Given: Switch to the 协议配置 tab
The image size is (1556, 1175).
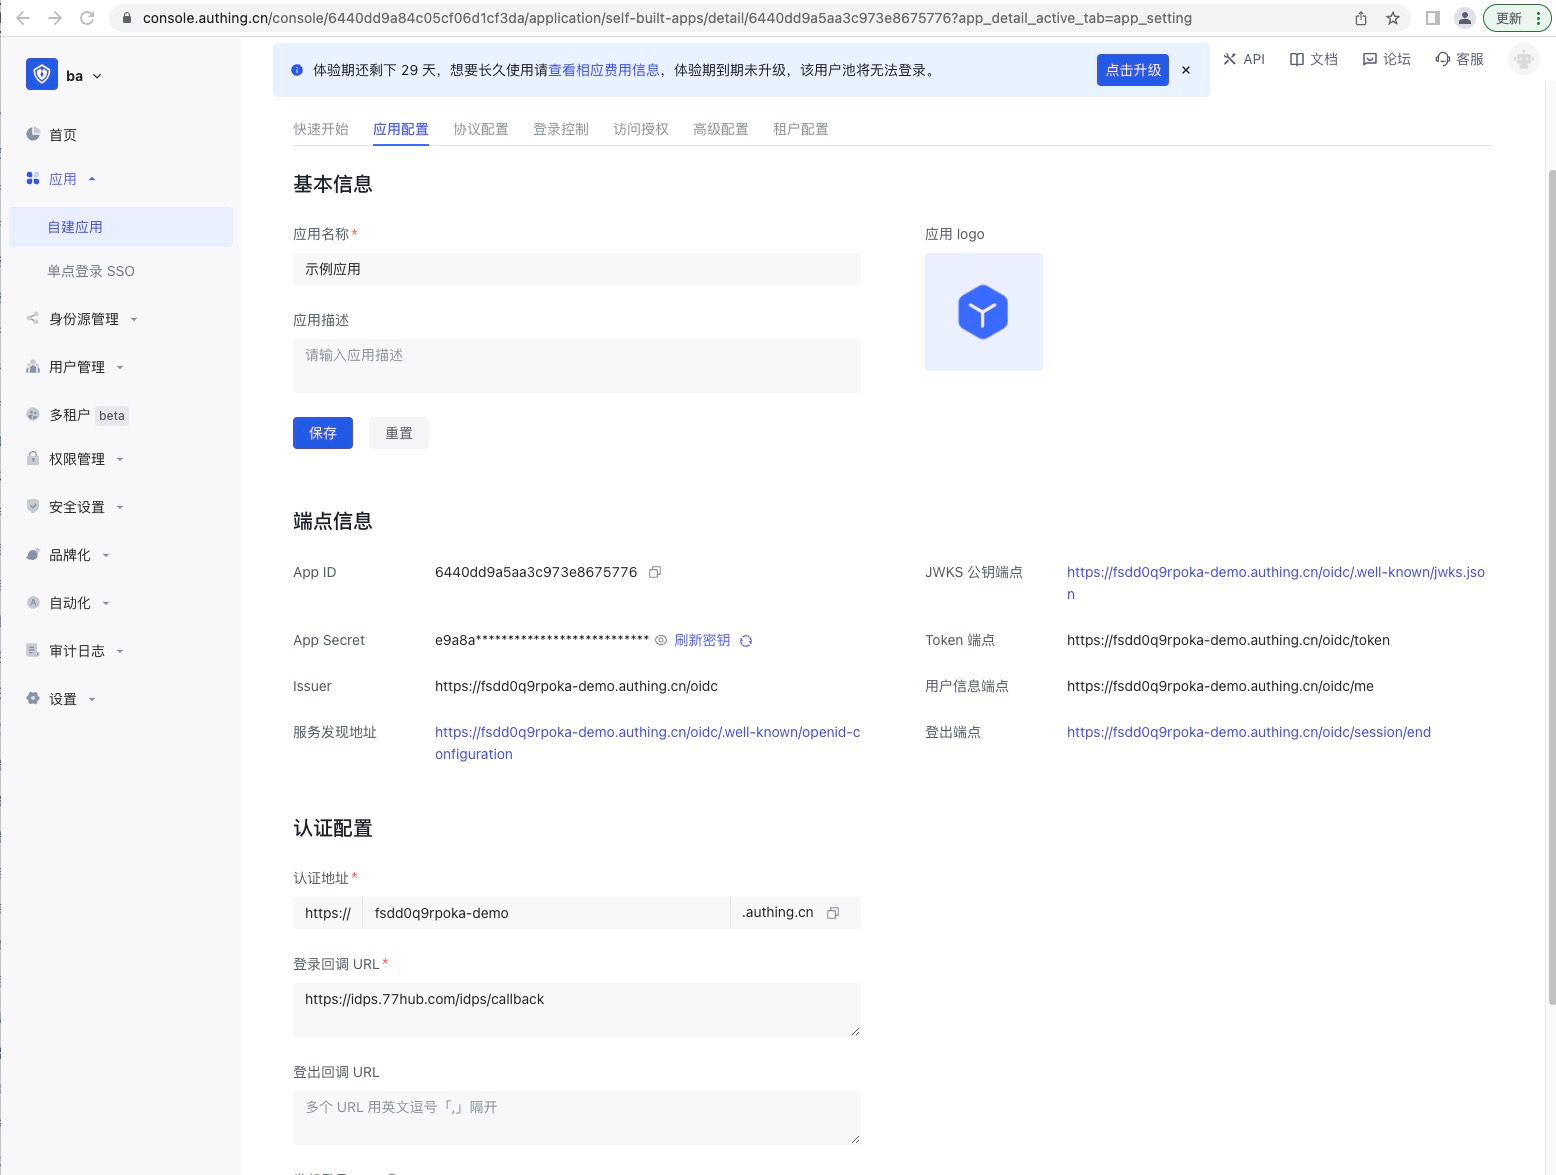Looking at the screenshot, I should (481, 129).
